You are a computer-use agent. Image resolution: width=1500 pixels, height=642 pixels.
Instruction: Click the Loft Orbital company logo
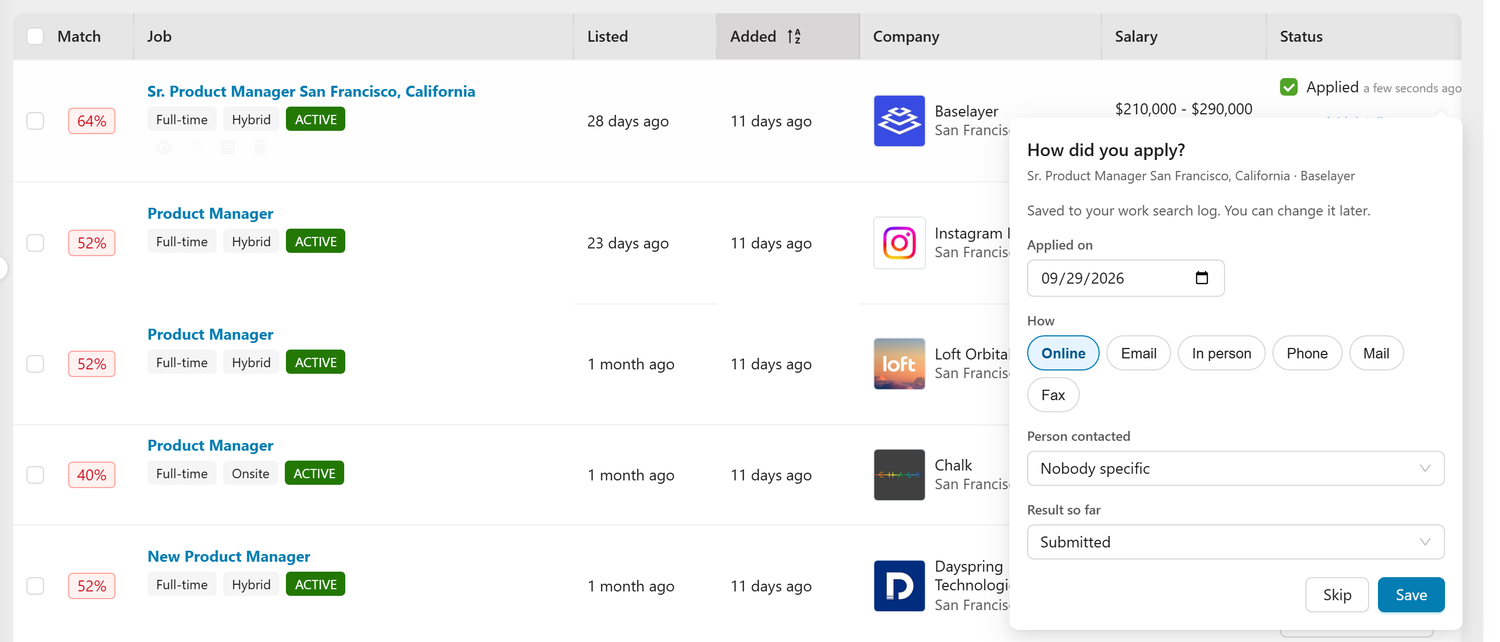click(x=899, y=364)
